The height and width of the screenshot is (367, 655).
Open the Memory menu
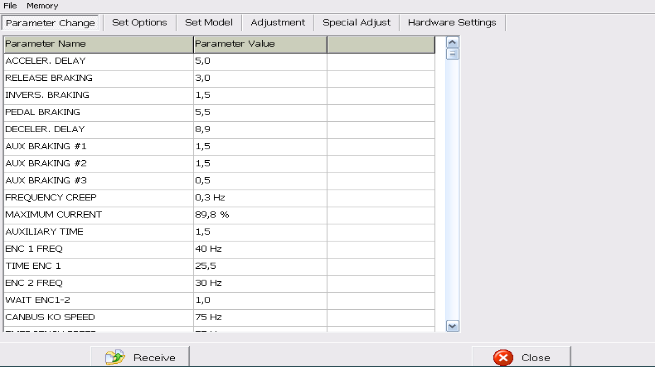click(x=42, y=6)
